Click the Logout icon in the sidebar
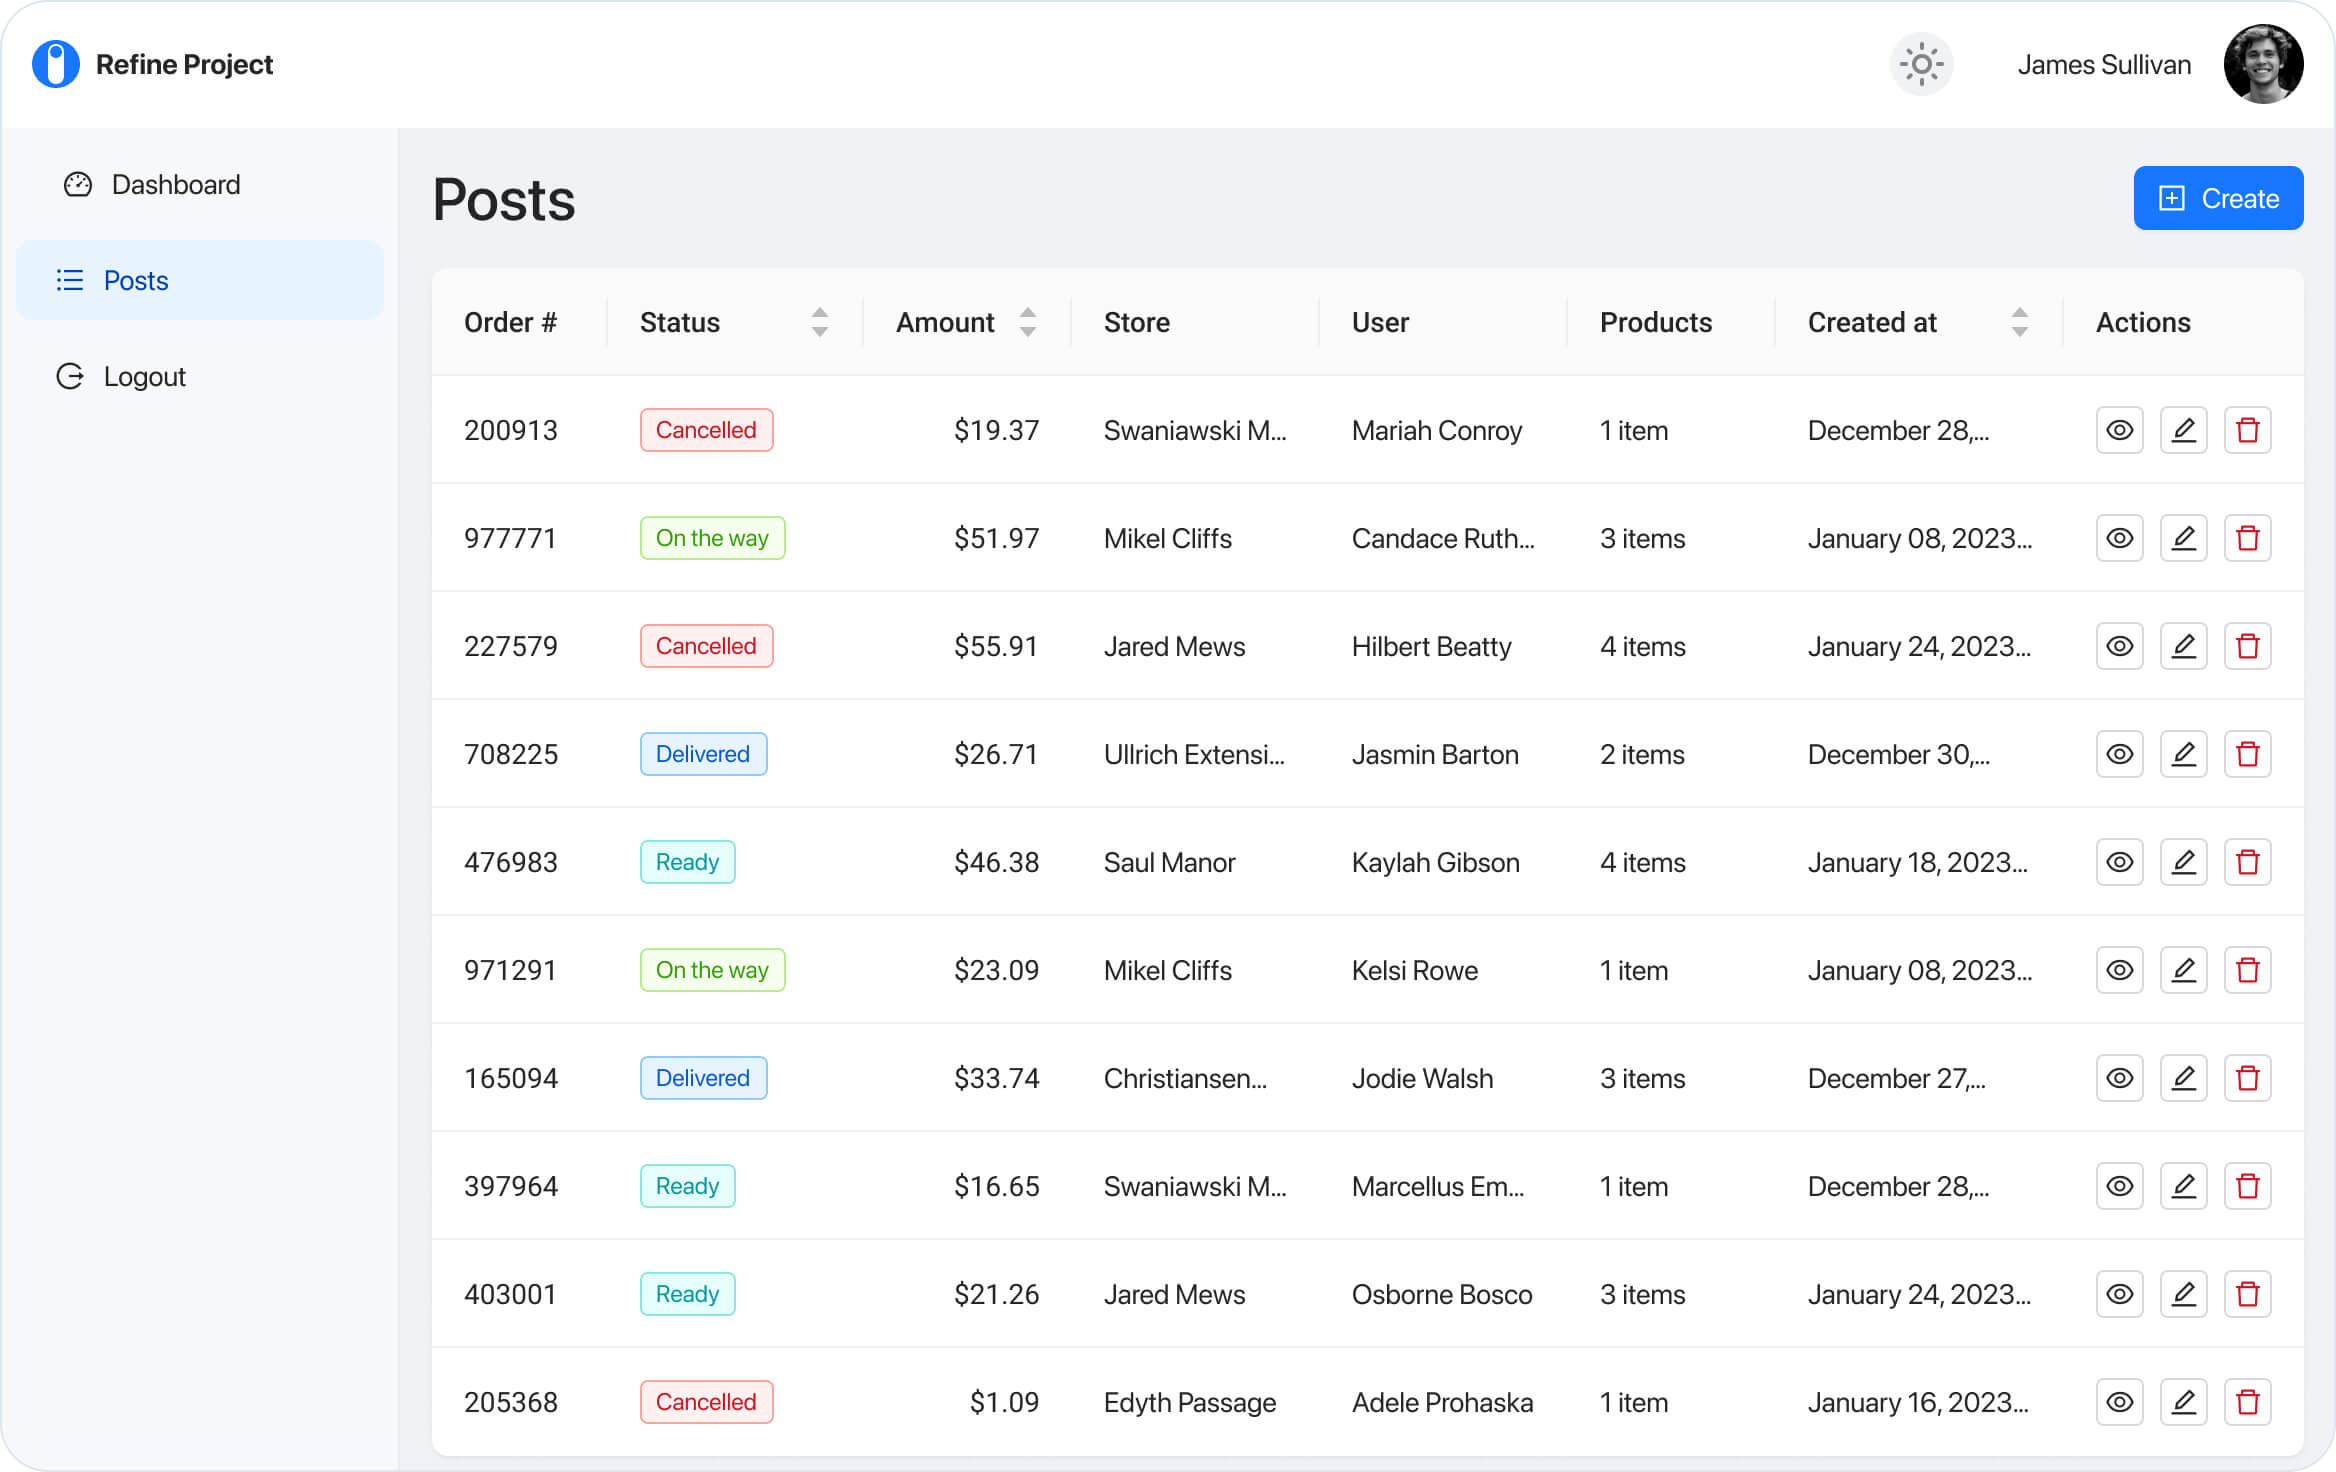This screenshot has height=1472, width=2336. pos(69,376)
